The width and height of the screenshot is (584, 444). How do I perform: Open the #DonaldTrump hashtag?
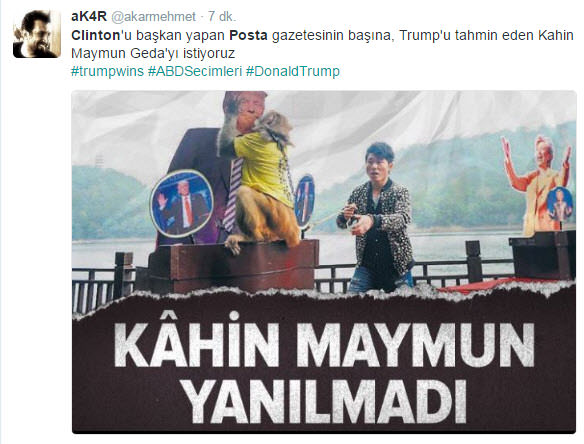pyautogui.click(x=293, y=71)
